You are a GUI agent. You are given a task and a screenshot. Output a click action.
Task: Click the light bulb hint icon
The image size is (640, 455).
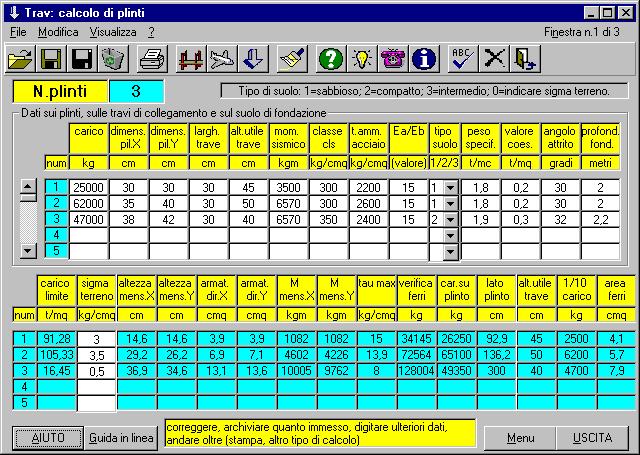[x=362, y=59]
